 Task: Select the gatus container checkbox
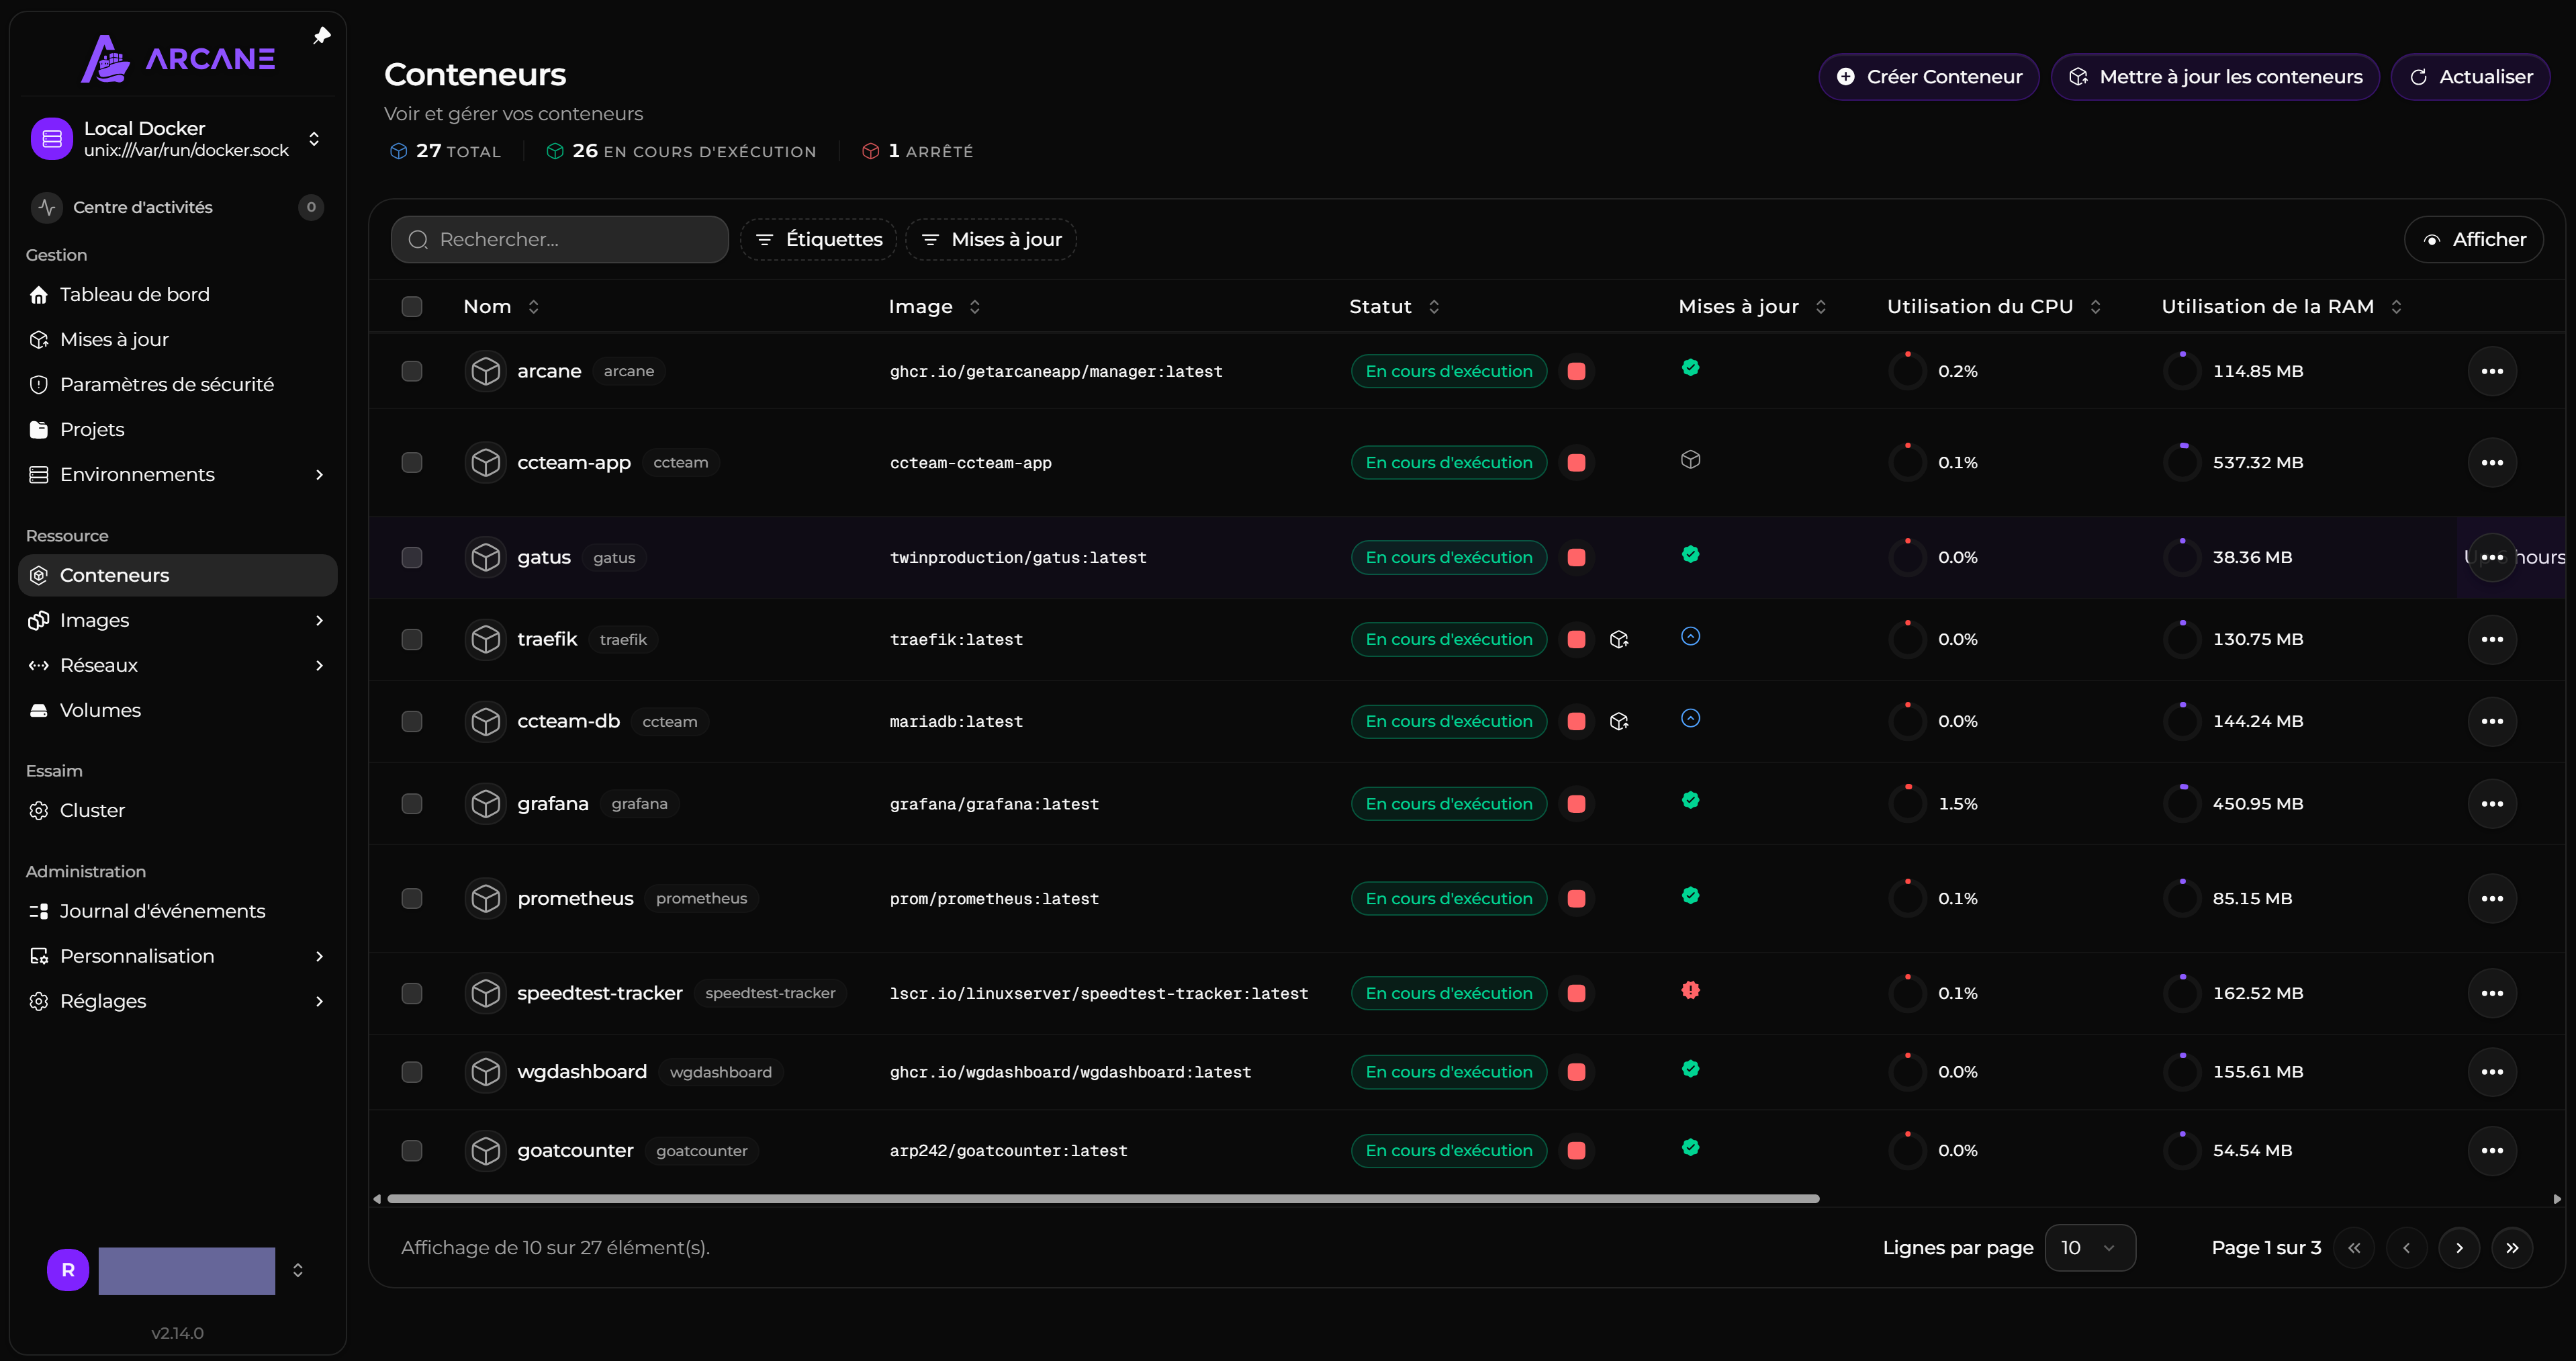pos(412,557)
